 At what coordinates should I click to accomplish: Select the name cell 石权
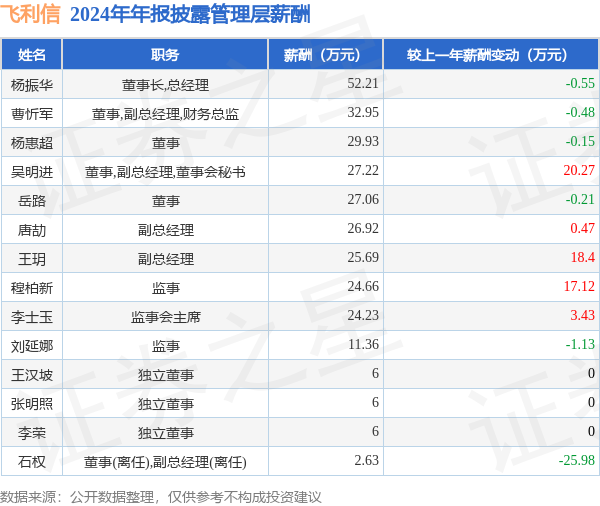point(32,462)
